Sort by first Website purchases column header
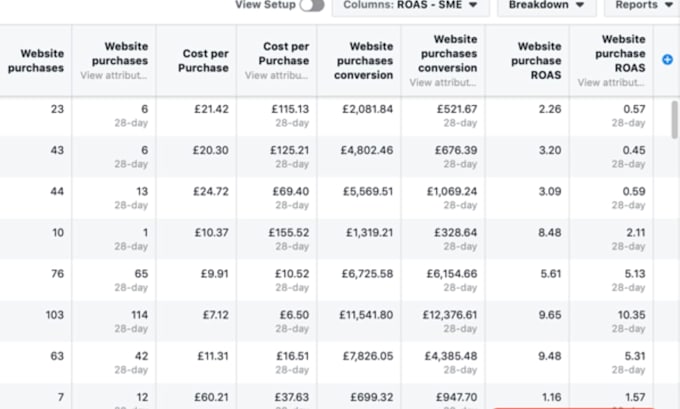This screenshot has width=680, height=409. 36,61
